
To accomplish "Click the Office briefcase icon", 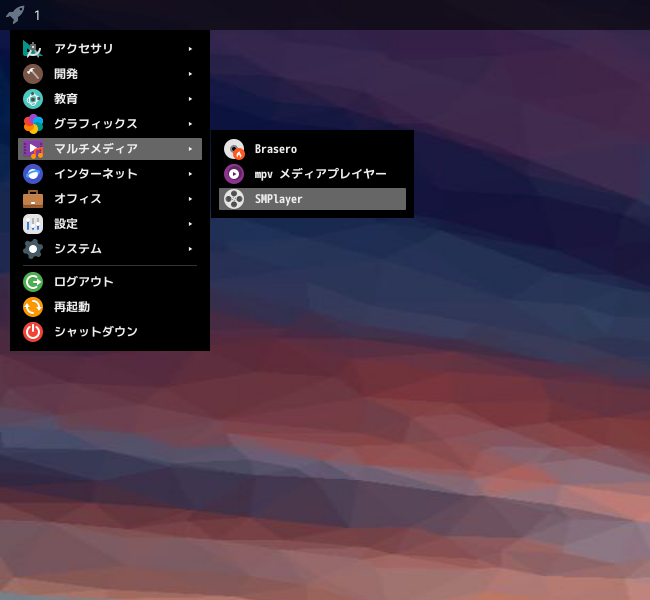I will 33,199.
